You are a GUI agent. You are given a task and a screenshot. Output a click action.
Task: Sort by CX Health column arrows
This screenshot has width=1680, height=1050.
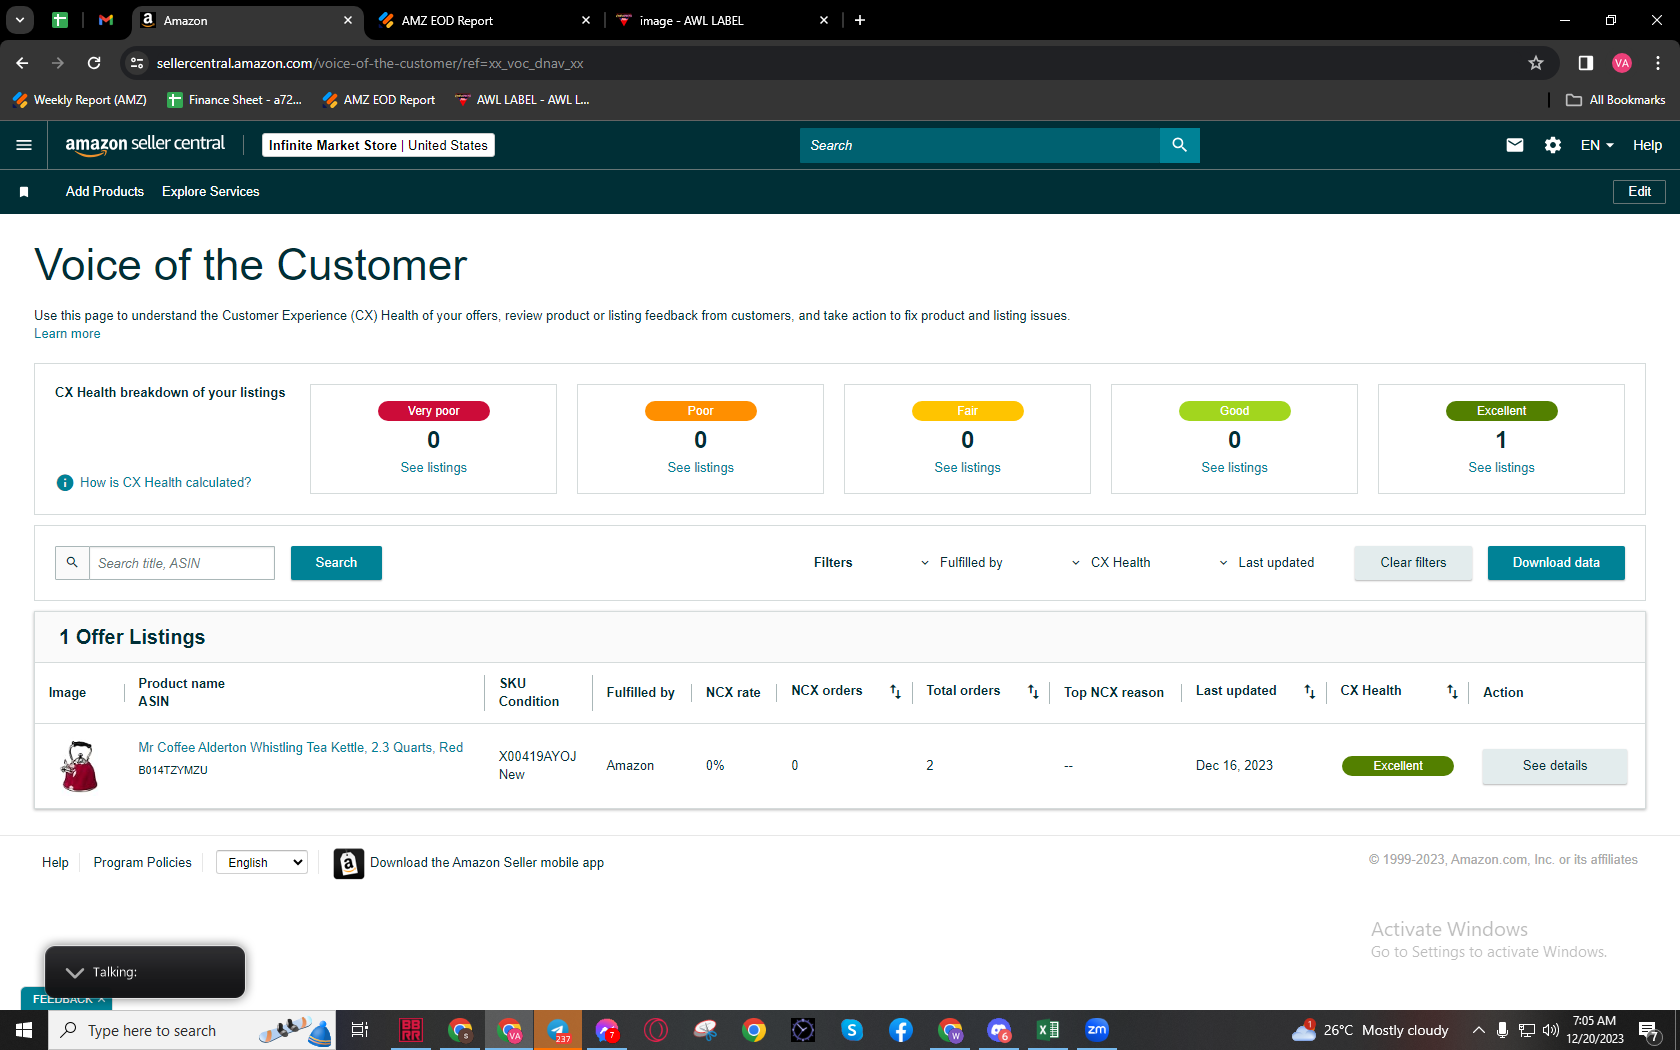(1452, 692)
